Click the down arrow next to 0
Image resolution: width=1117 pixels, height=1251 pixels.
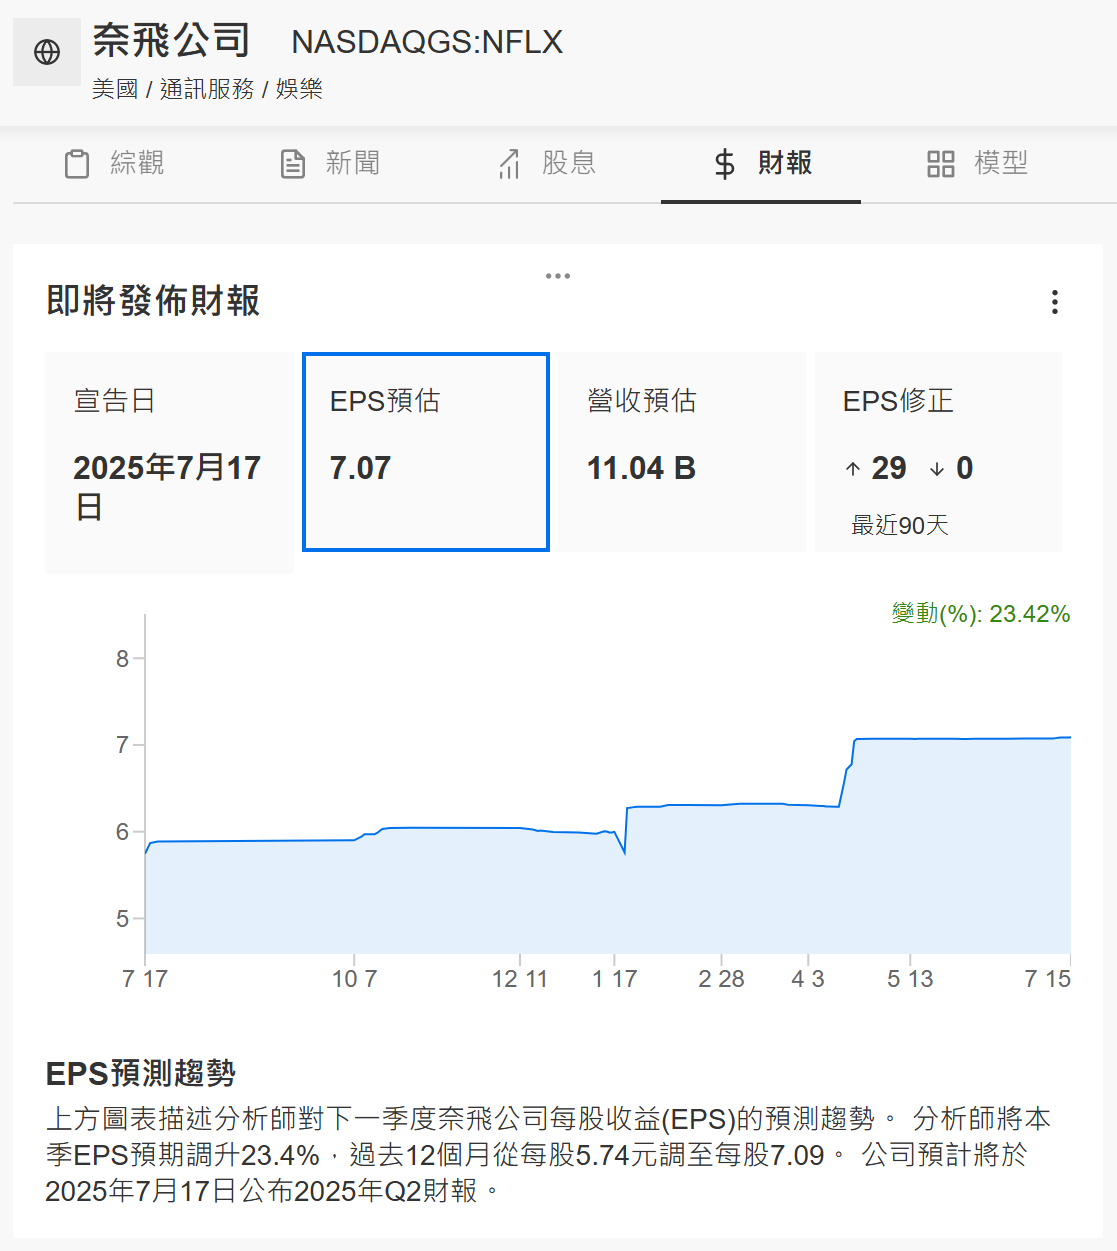[937, 469]
